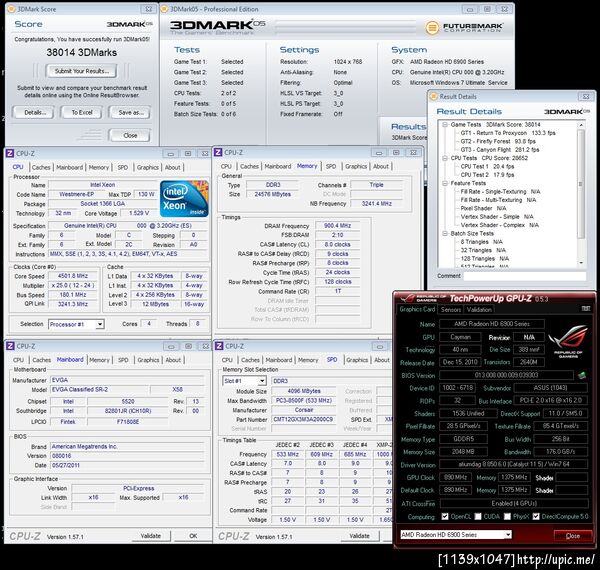Toggle the DirectCompute 5.0 checkbox
600x570 pixels.
point(536,516)
